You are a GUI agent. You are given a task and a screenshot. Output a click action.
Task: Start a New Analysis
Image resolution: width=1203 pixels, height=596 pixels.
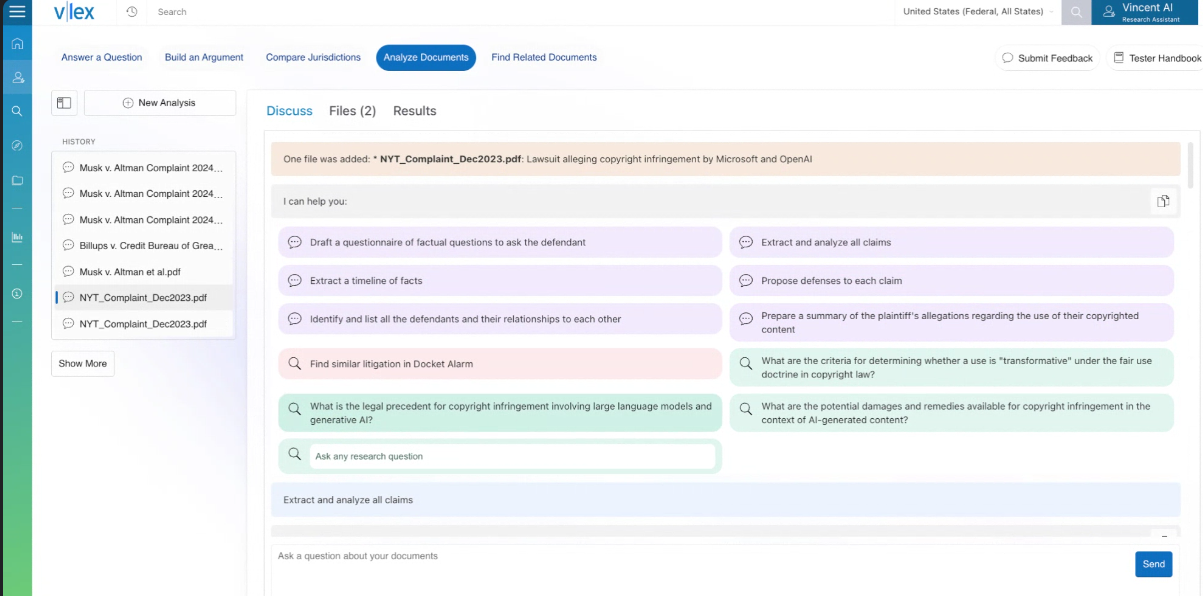click(160, 103)
